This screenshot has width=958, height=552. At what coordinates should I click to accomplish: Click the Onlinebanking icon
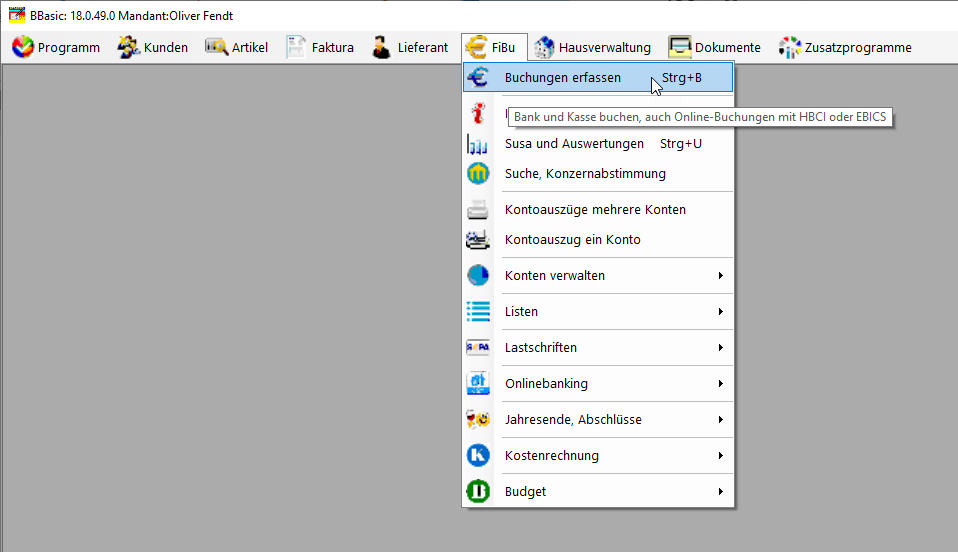click(478, 383)
